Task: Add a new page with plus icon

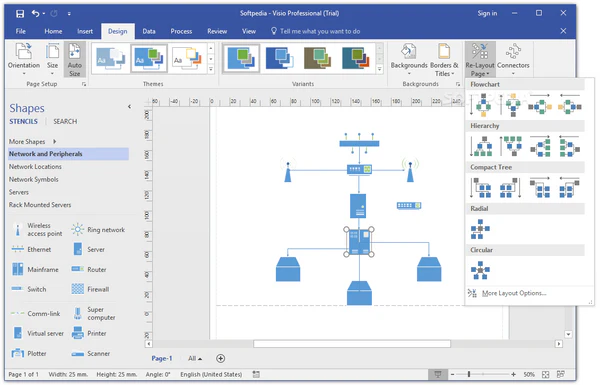Action: coord(220,358)
